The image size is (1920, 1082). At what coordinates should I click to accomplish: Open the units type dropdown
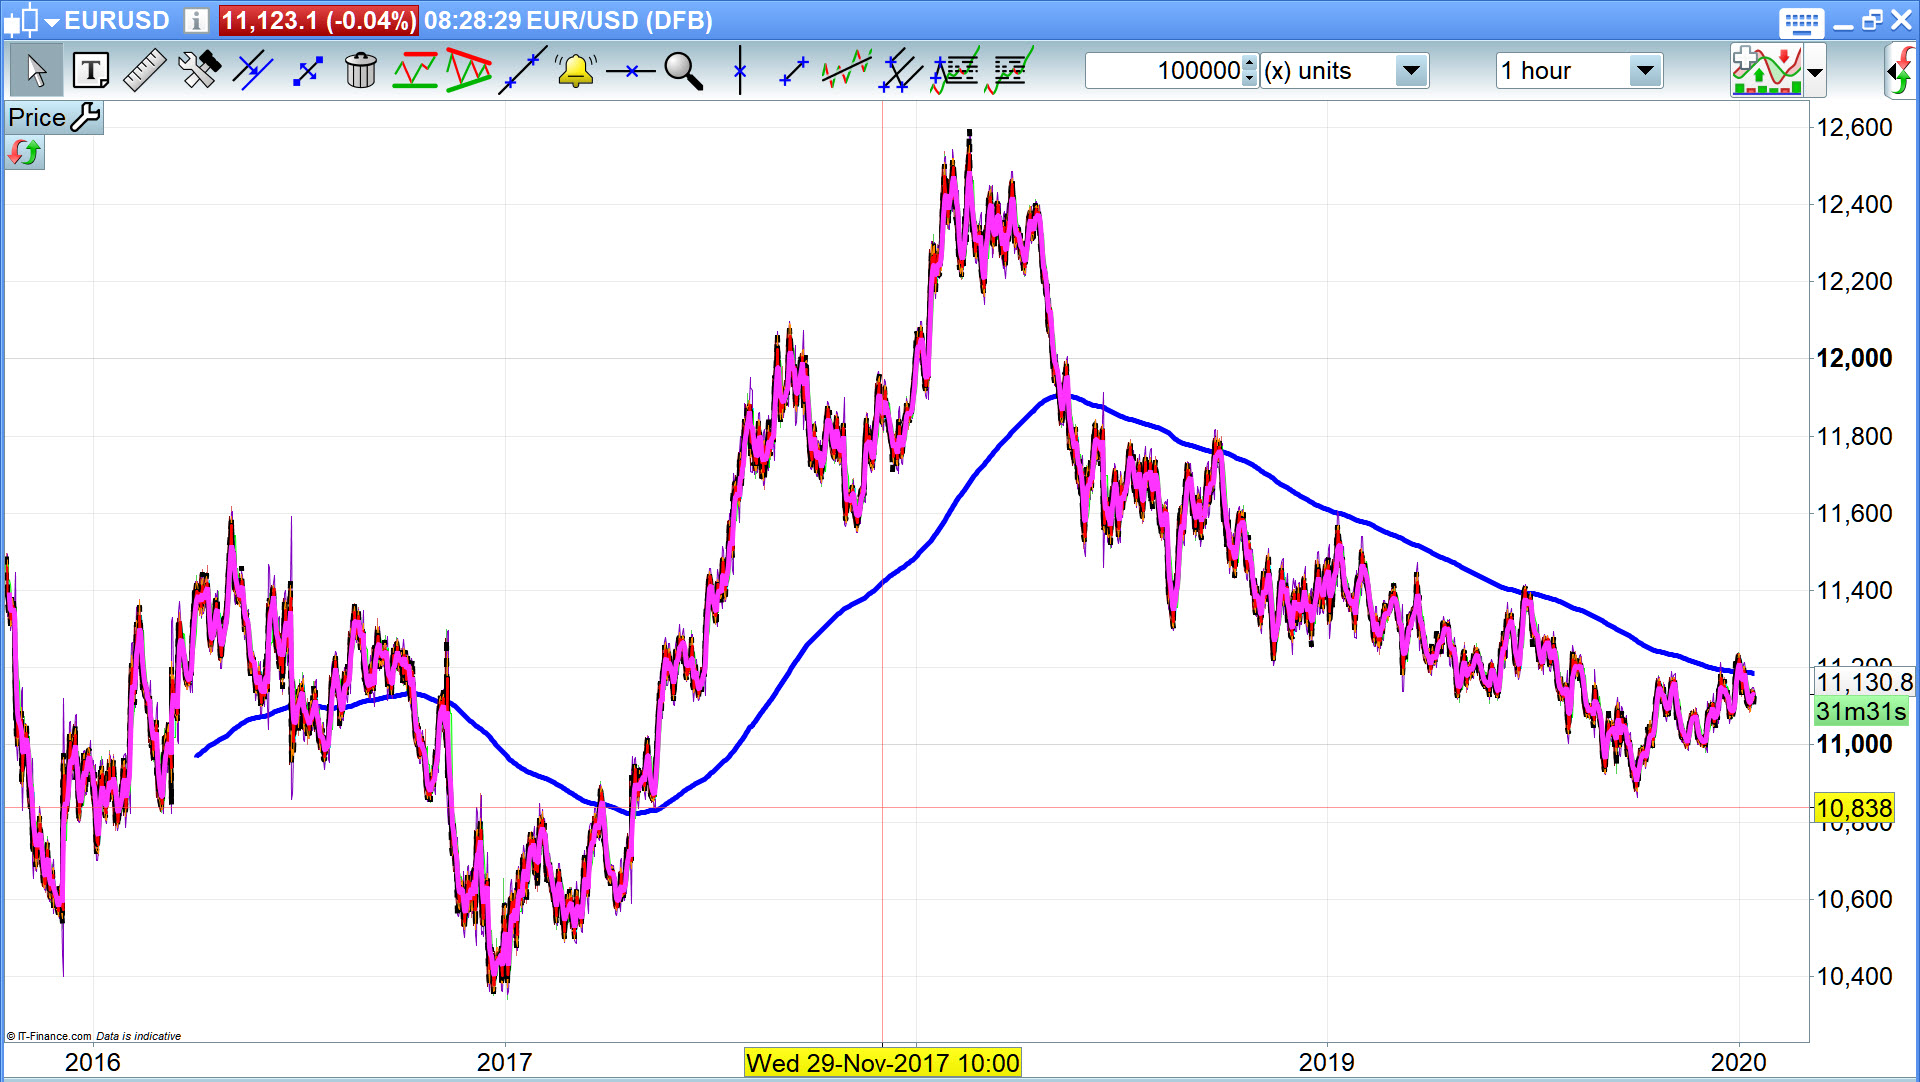coord(1411,71)
